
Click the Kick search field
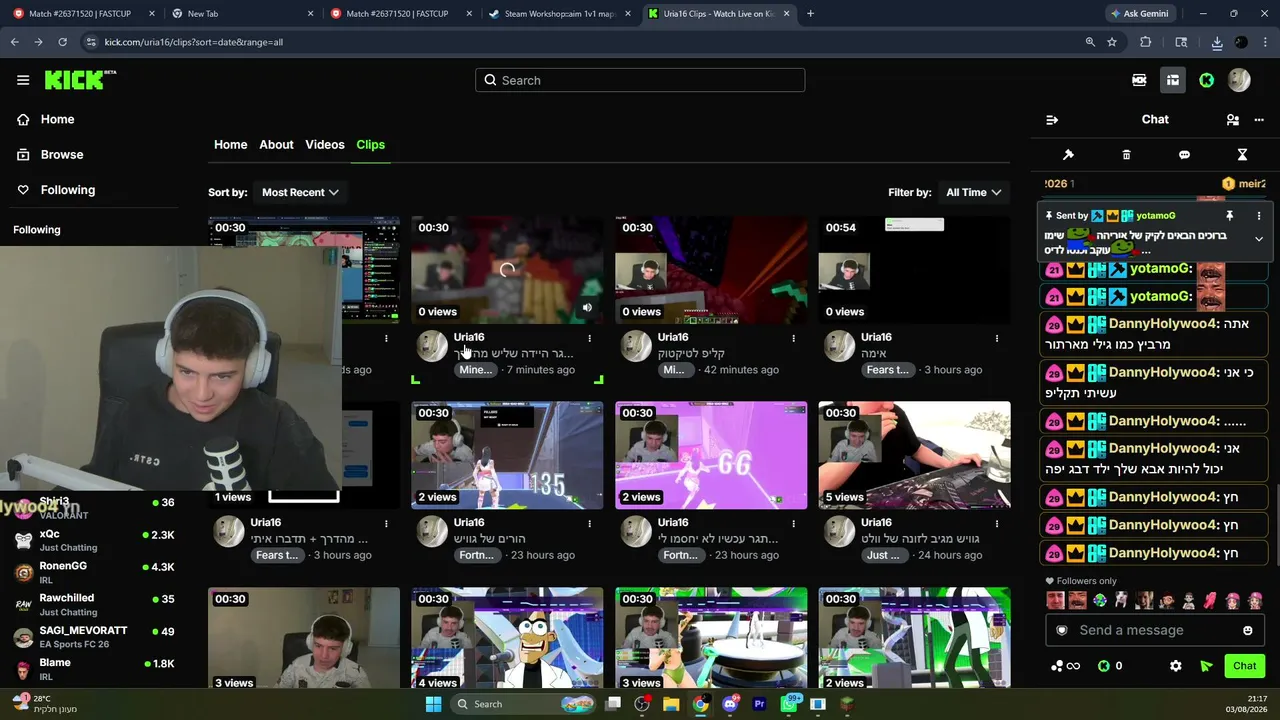[640, 80]
